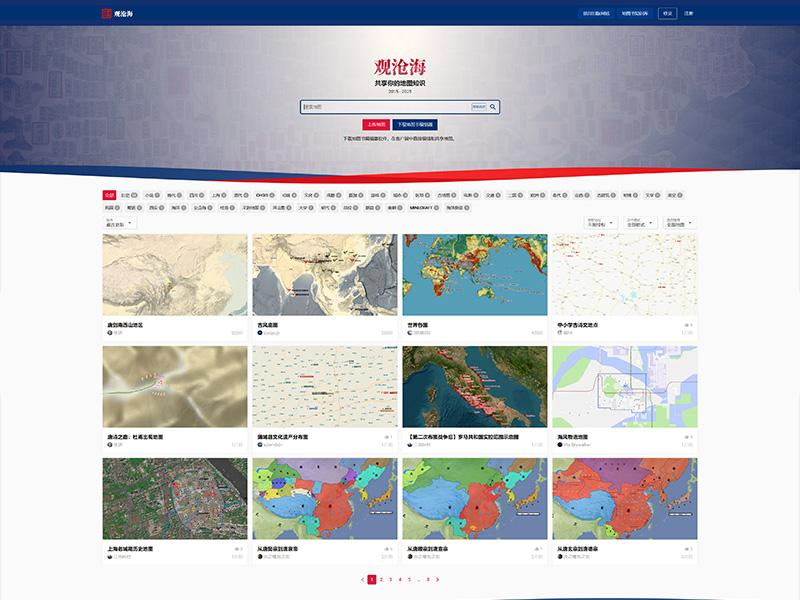Screen dimensions: 800x600
Task: Open the second navigation item in the top bar
Action: 635,12
